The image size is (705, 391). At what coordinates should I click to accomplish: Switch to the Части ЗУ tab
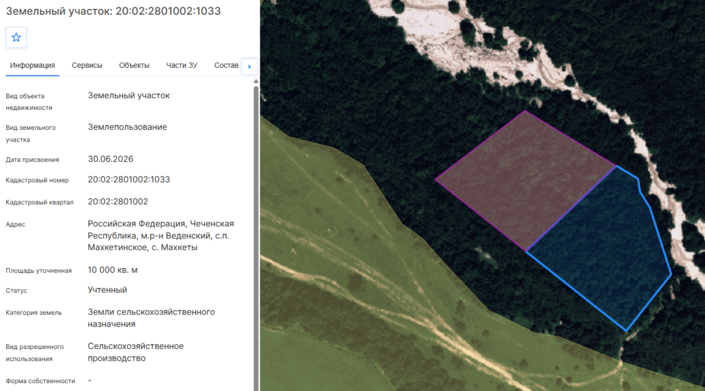point(182,66)
